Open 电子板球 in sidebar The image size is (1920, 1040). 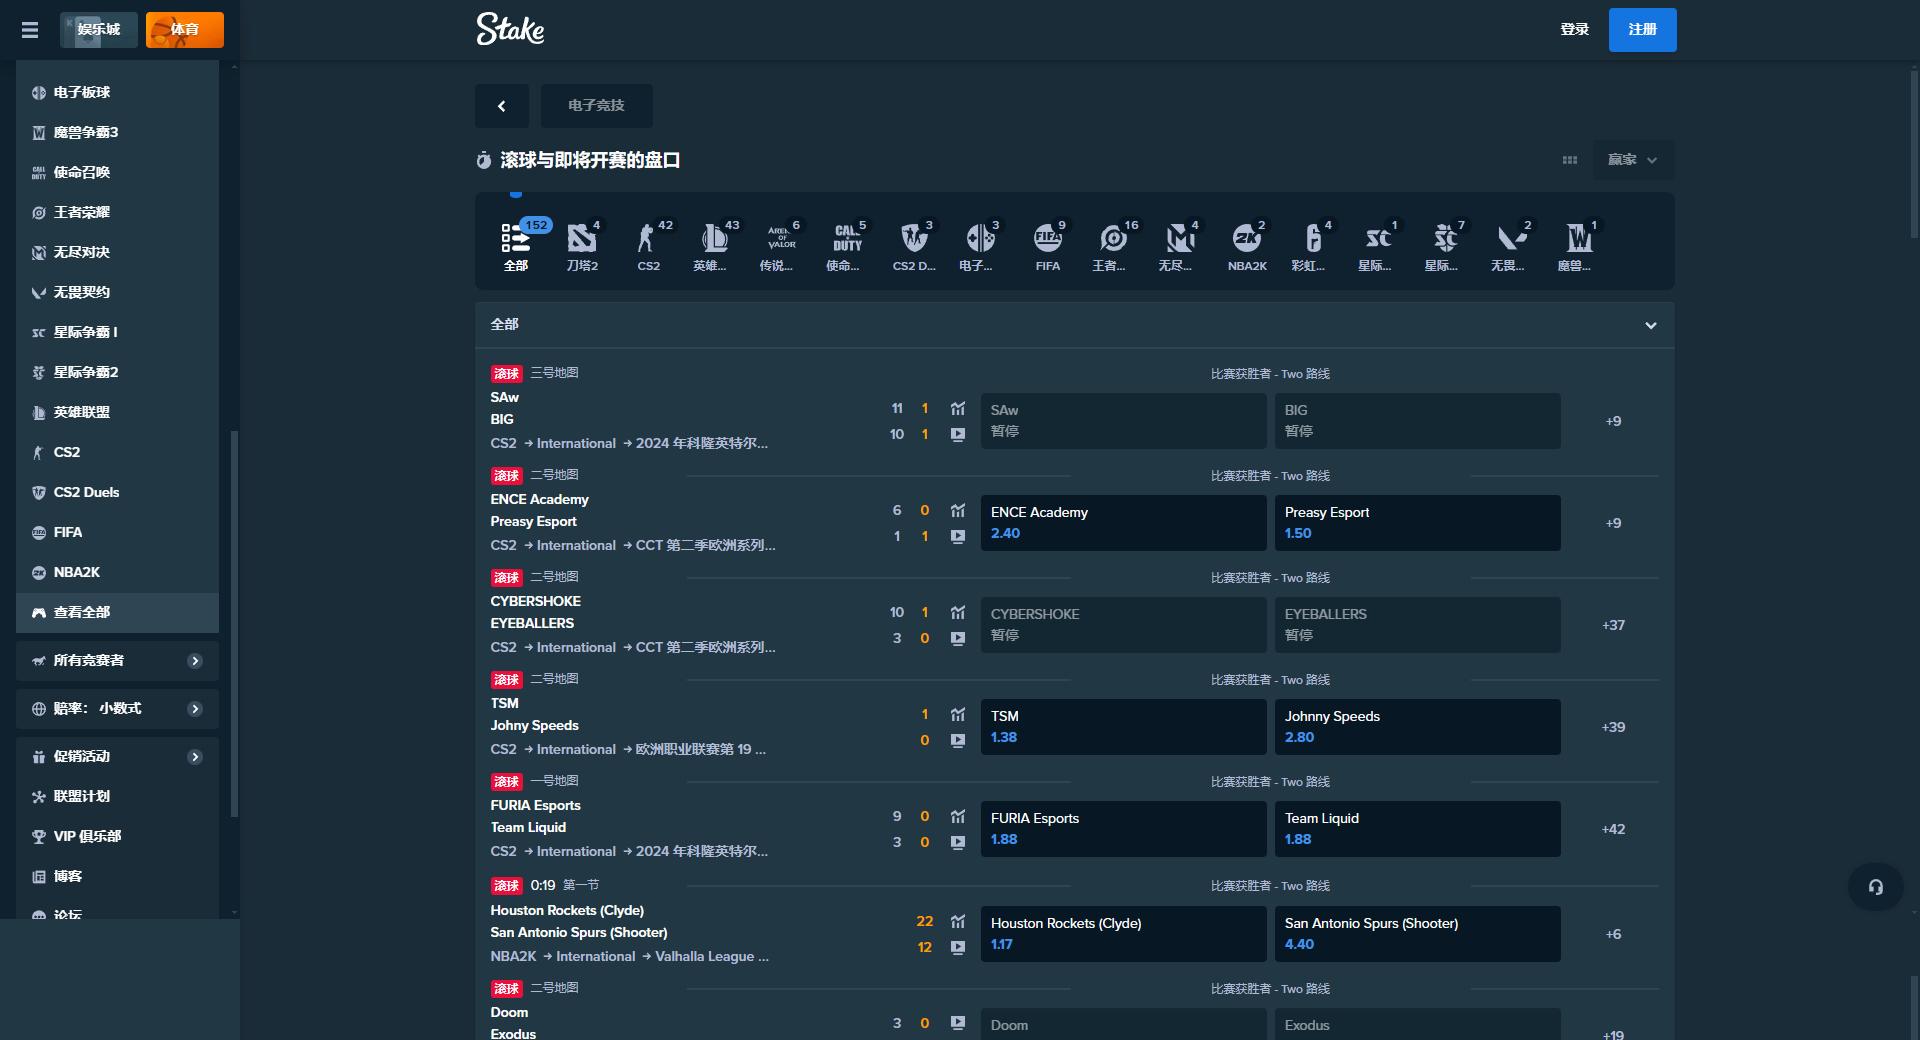pyautogui.click(x=117, y=92)
